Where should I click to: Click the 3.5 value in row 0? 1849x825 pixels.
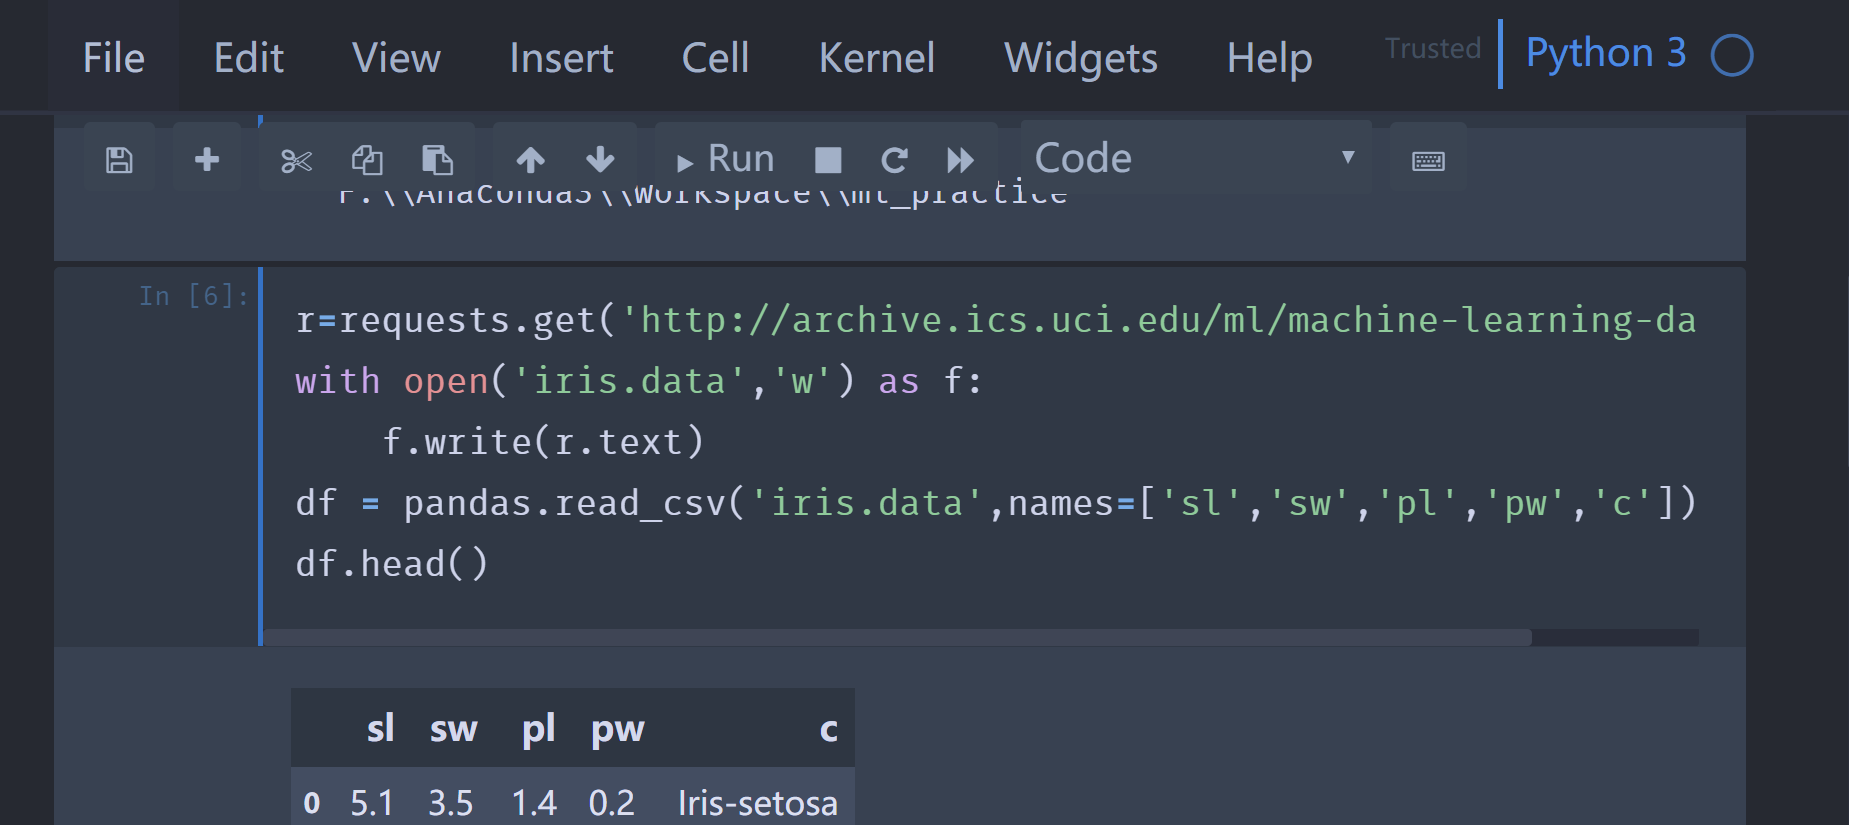point(450,803)
